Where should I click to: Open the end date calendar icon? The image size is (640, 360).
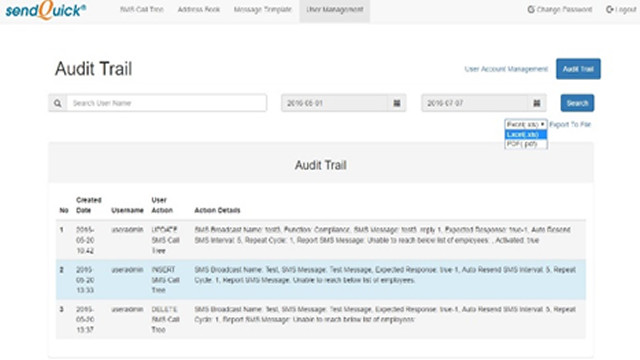tap(537, 103)
